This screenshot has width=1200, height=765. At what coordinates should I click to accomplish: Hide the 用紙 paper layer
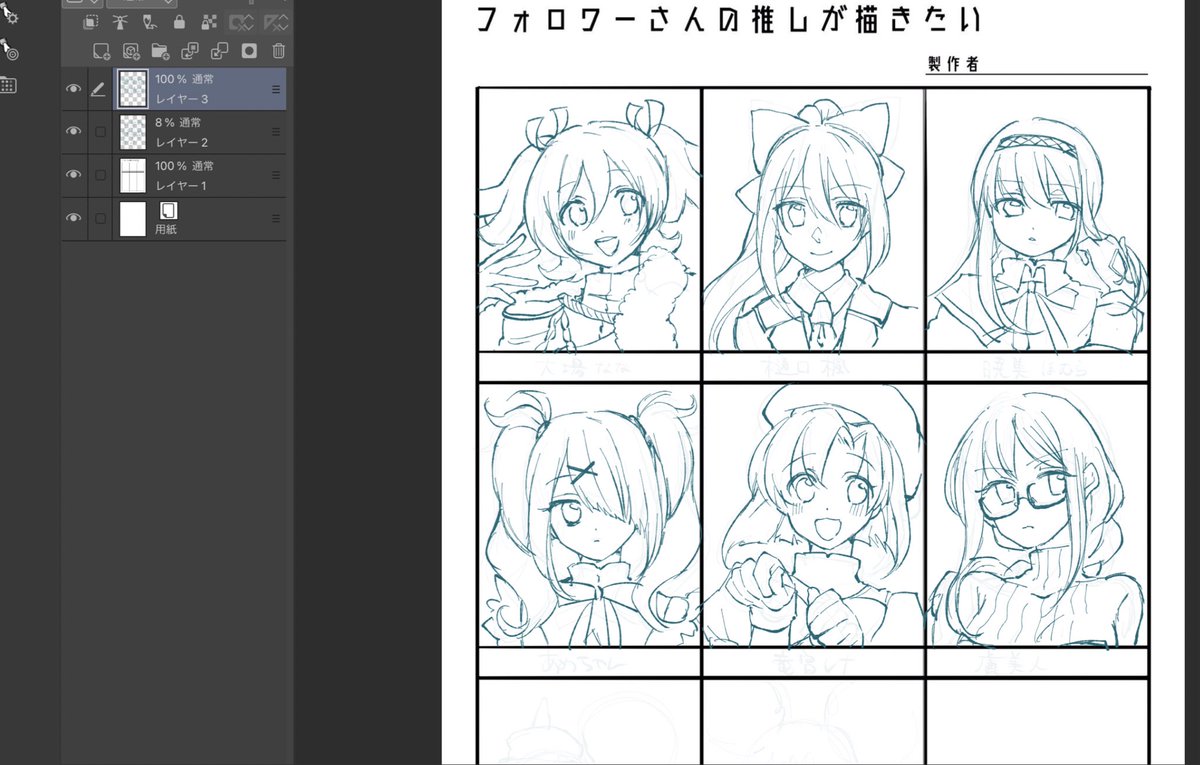tap(73, 218)
